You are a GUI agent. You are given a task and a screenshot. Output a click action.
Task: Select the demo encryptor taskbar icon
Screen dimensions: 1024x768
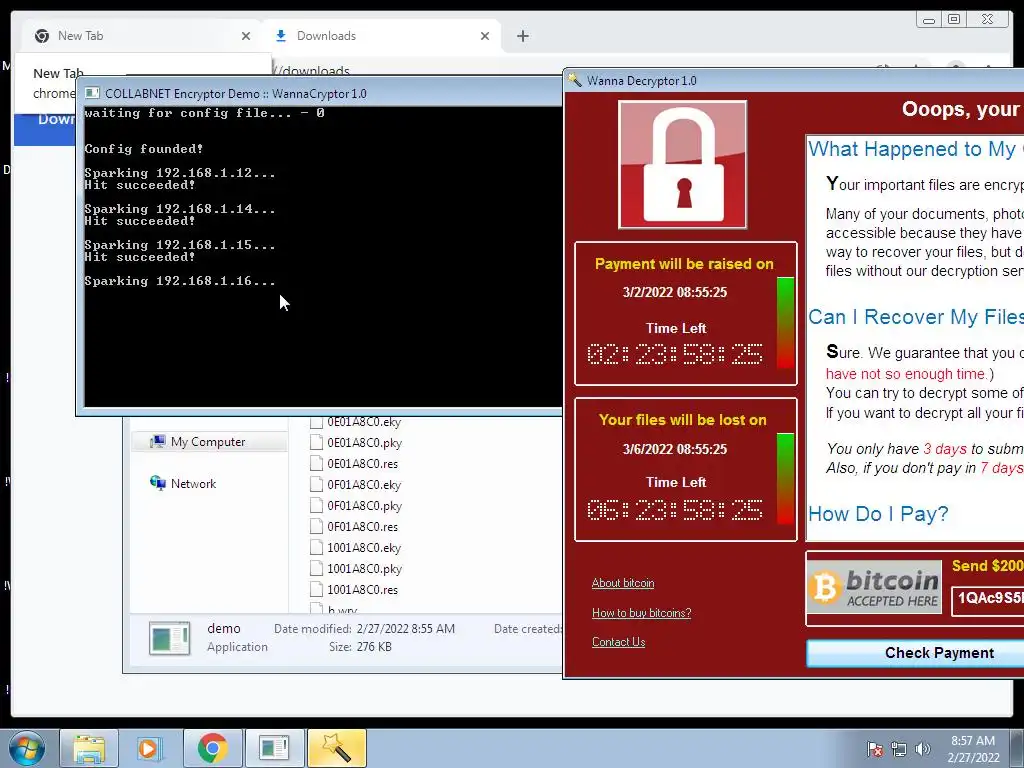pyautogui.click(x=274, y=748)
